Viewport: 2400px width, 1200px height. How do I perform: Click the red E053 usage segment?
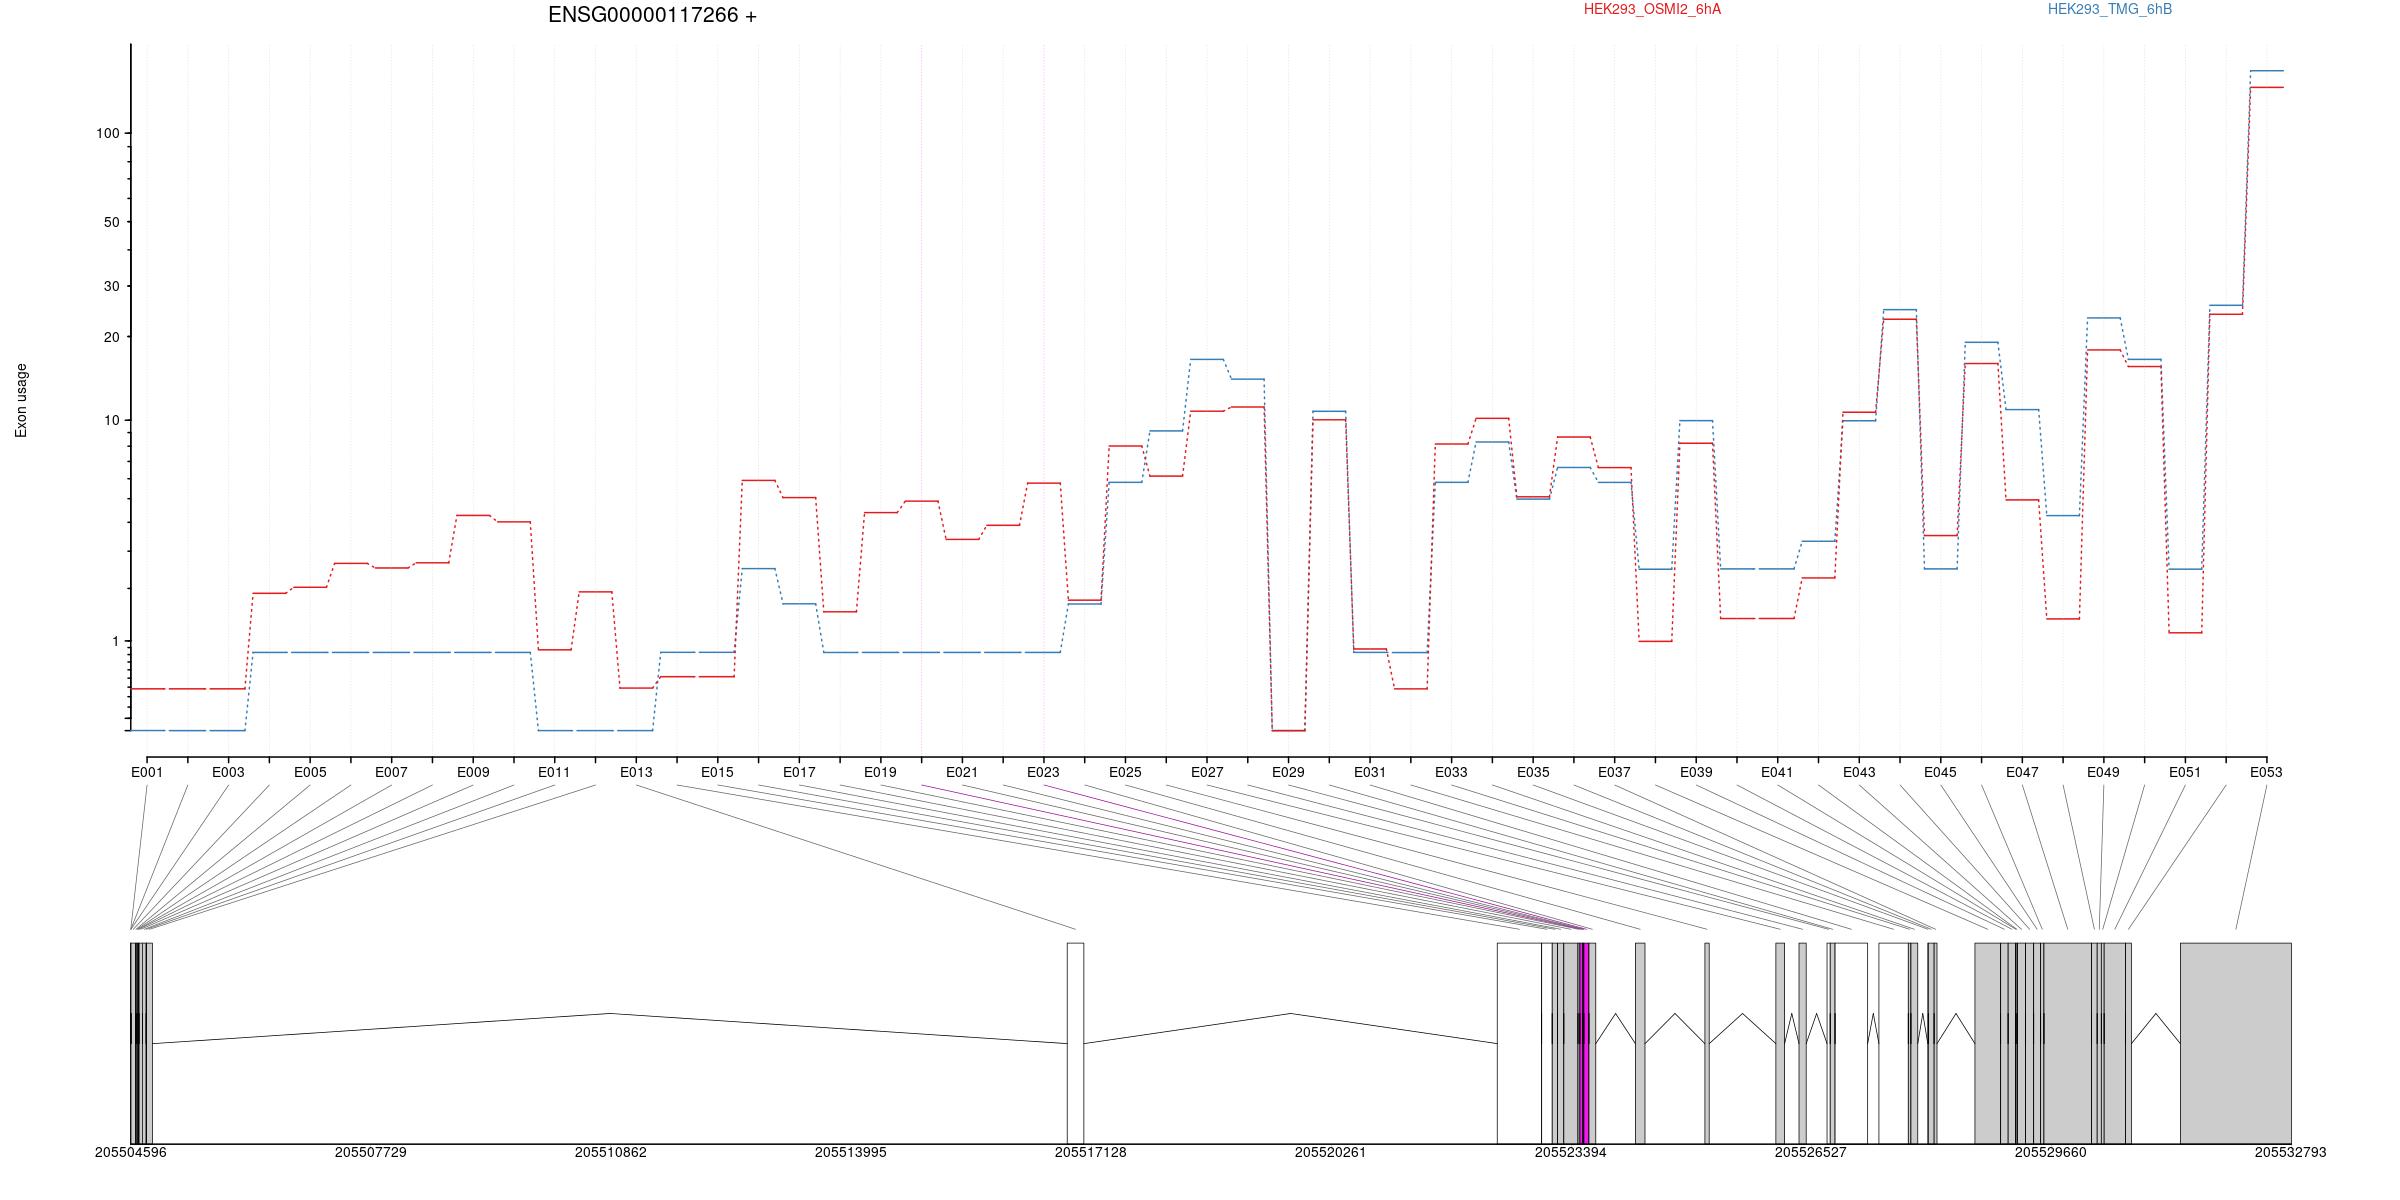[x=2267, y=88]
